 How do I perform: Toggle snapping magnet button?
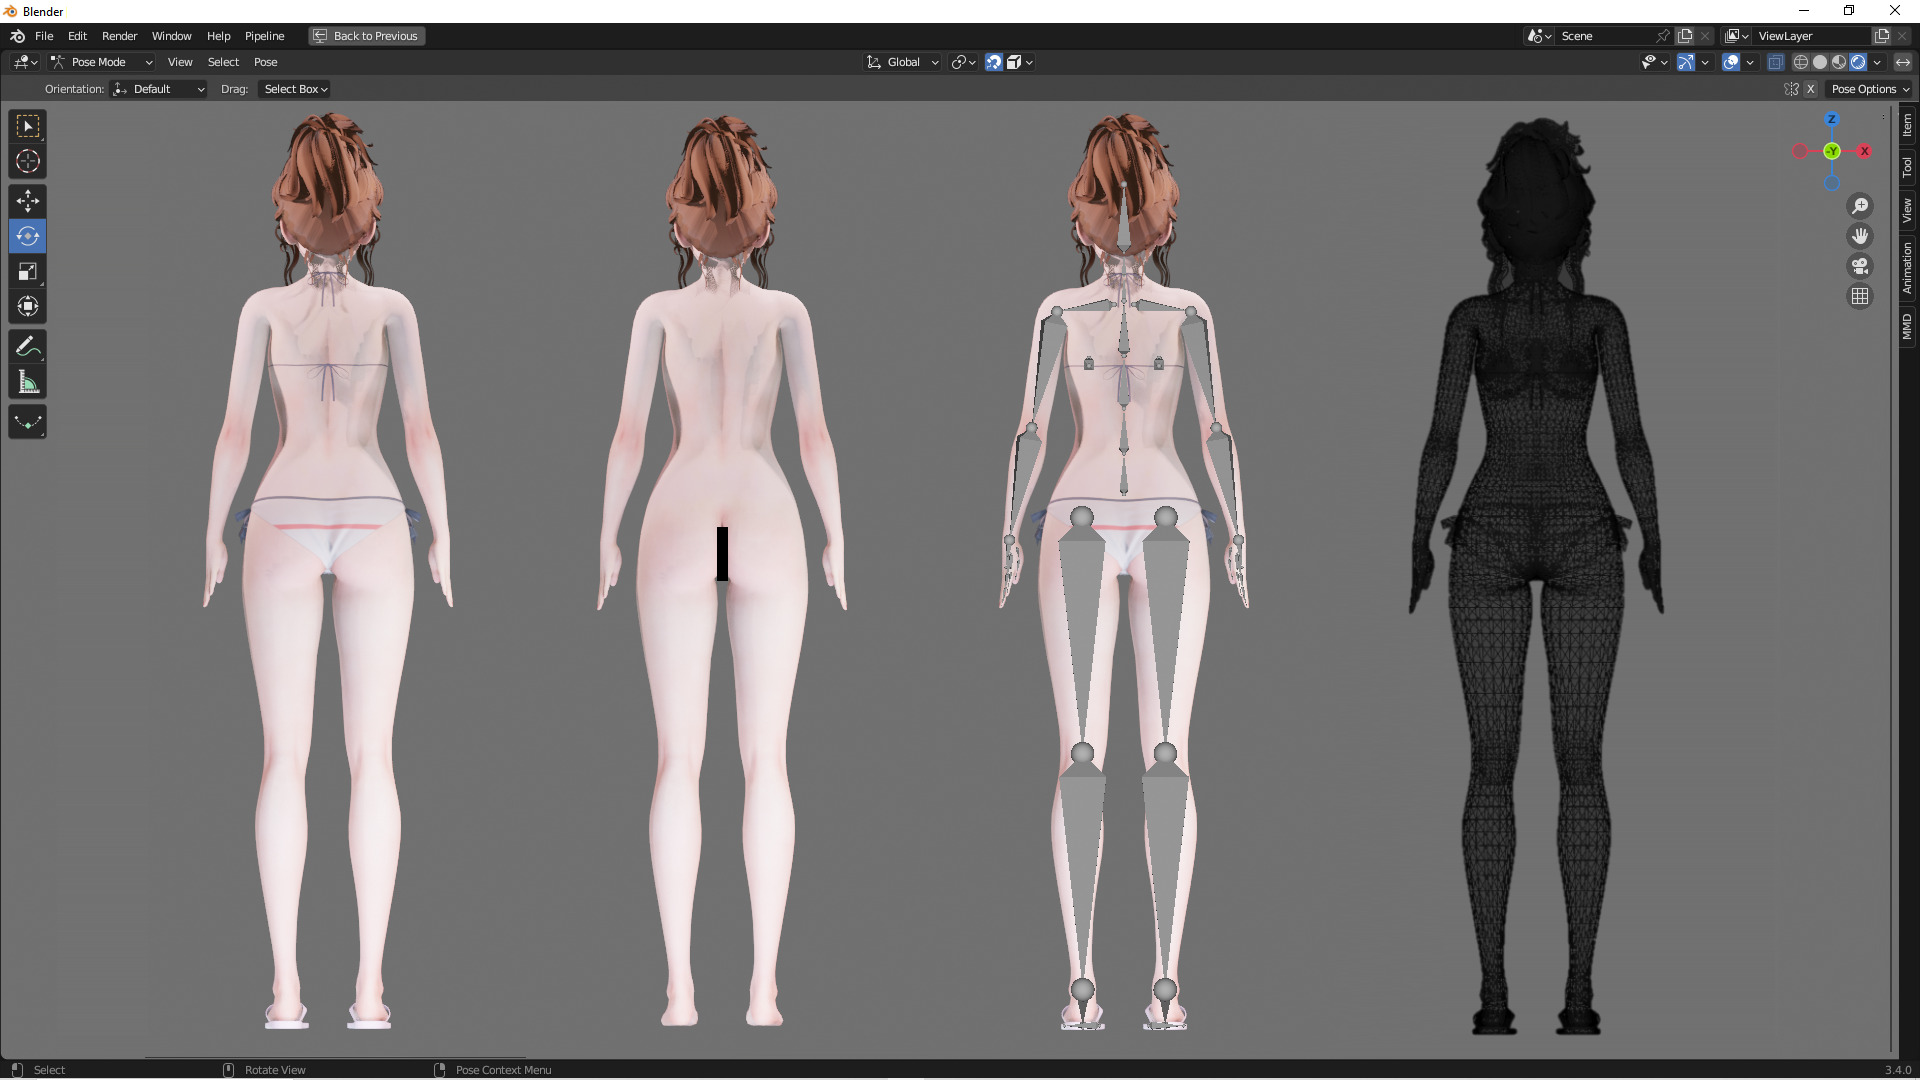(994, 62)
